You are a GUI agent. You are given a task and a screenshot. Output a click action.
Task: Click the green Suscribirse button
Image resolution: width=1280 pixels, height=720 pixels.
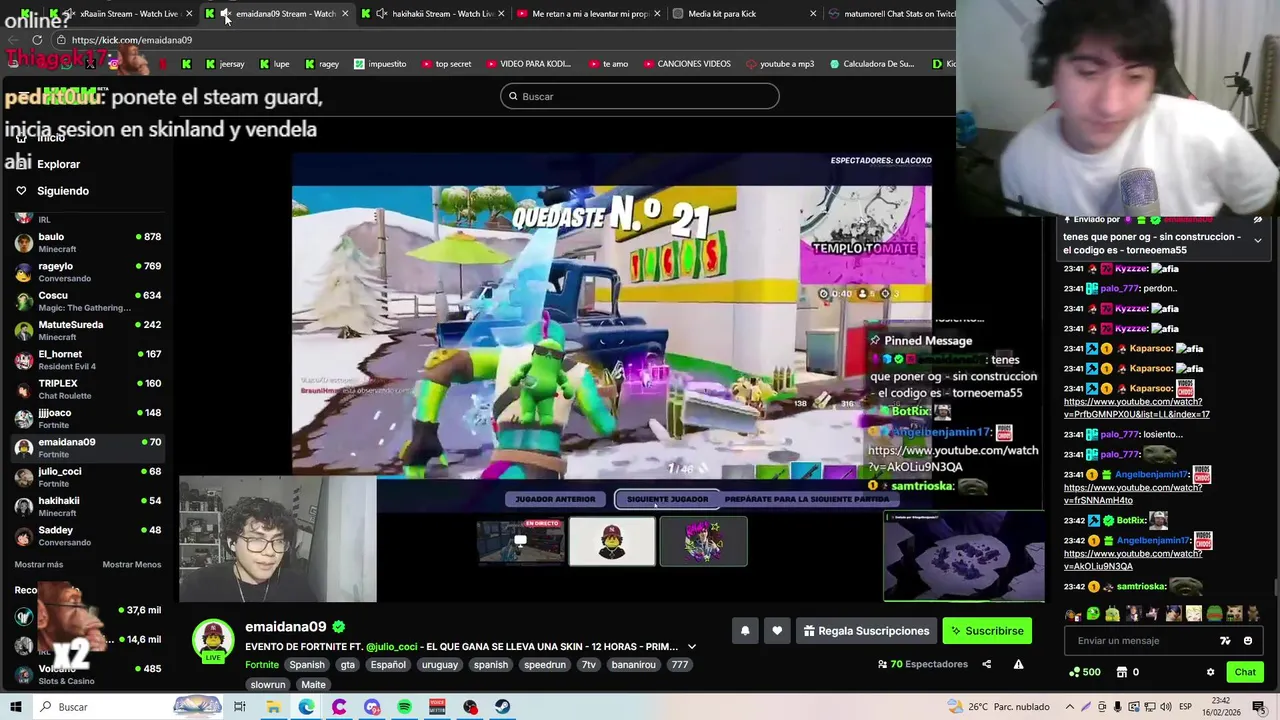pos(987,631)
